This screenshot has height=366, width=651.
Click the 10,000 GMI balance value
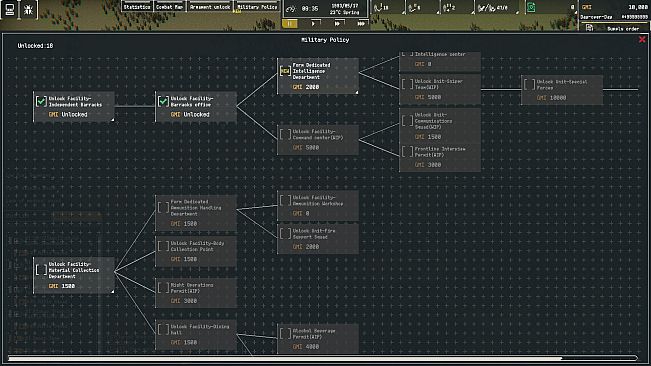[x=638, y=7]
